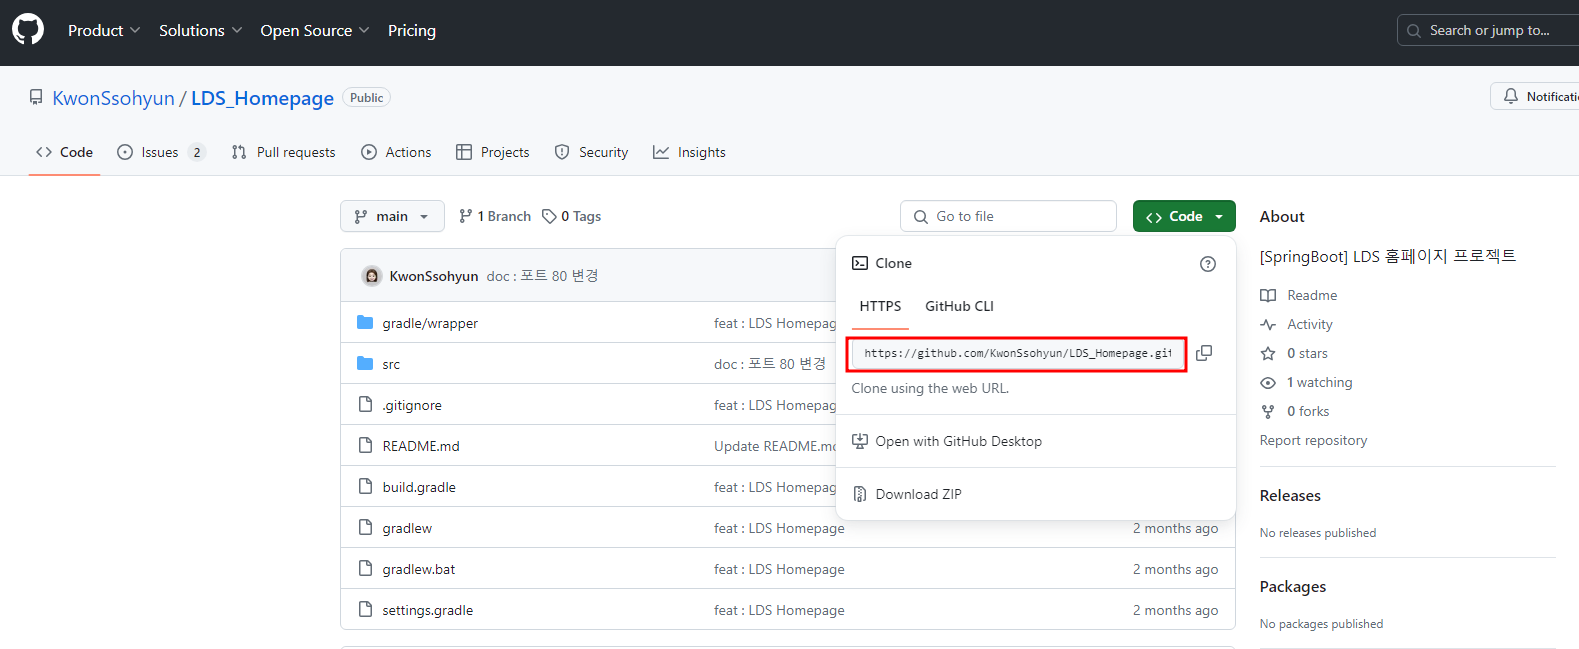This screenshot has height=649, width=1579.
Task: Focus the Search or jump to field
Action: [1488, 30]
